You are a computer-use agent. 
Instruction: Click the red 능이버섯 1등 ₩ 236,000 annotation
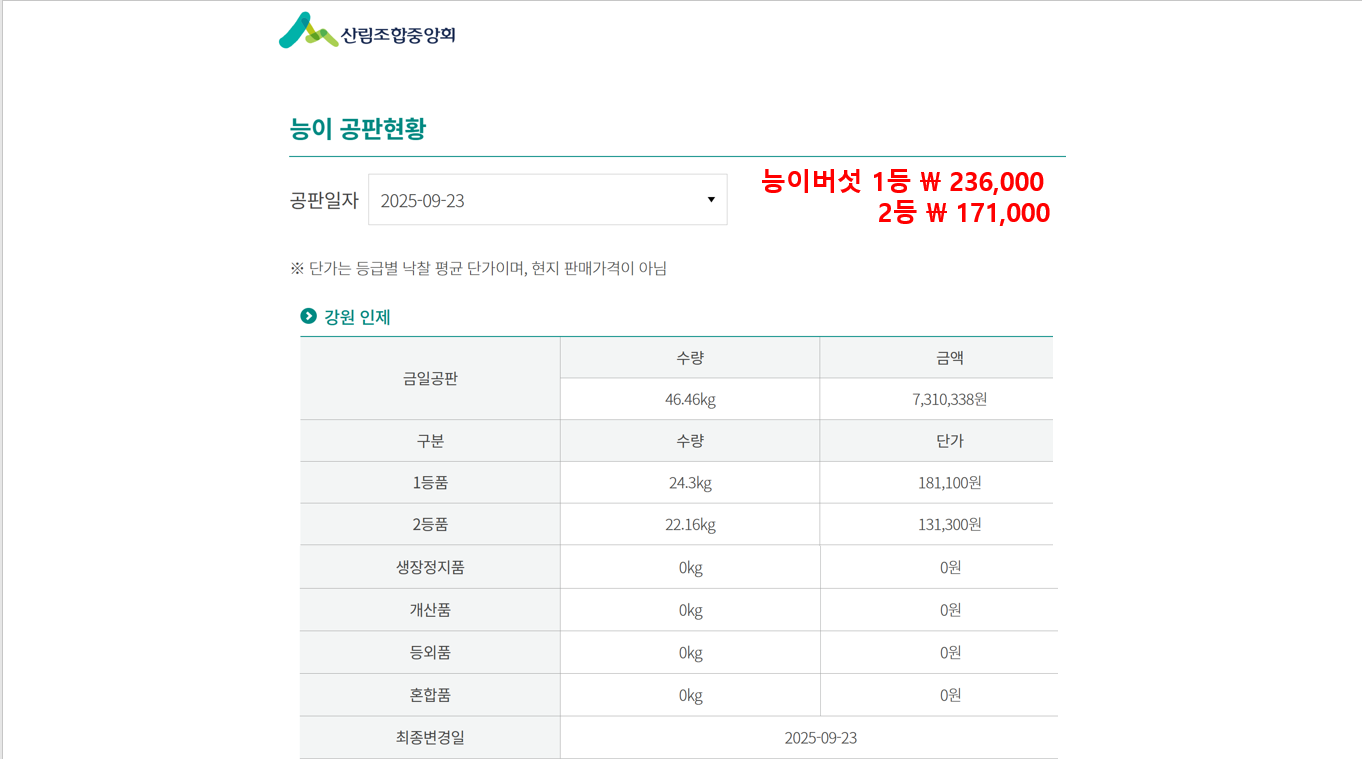(x=902, y=182)
